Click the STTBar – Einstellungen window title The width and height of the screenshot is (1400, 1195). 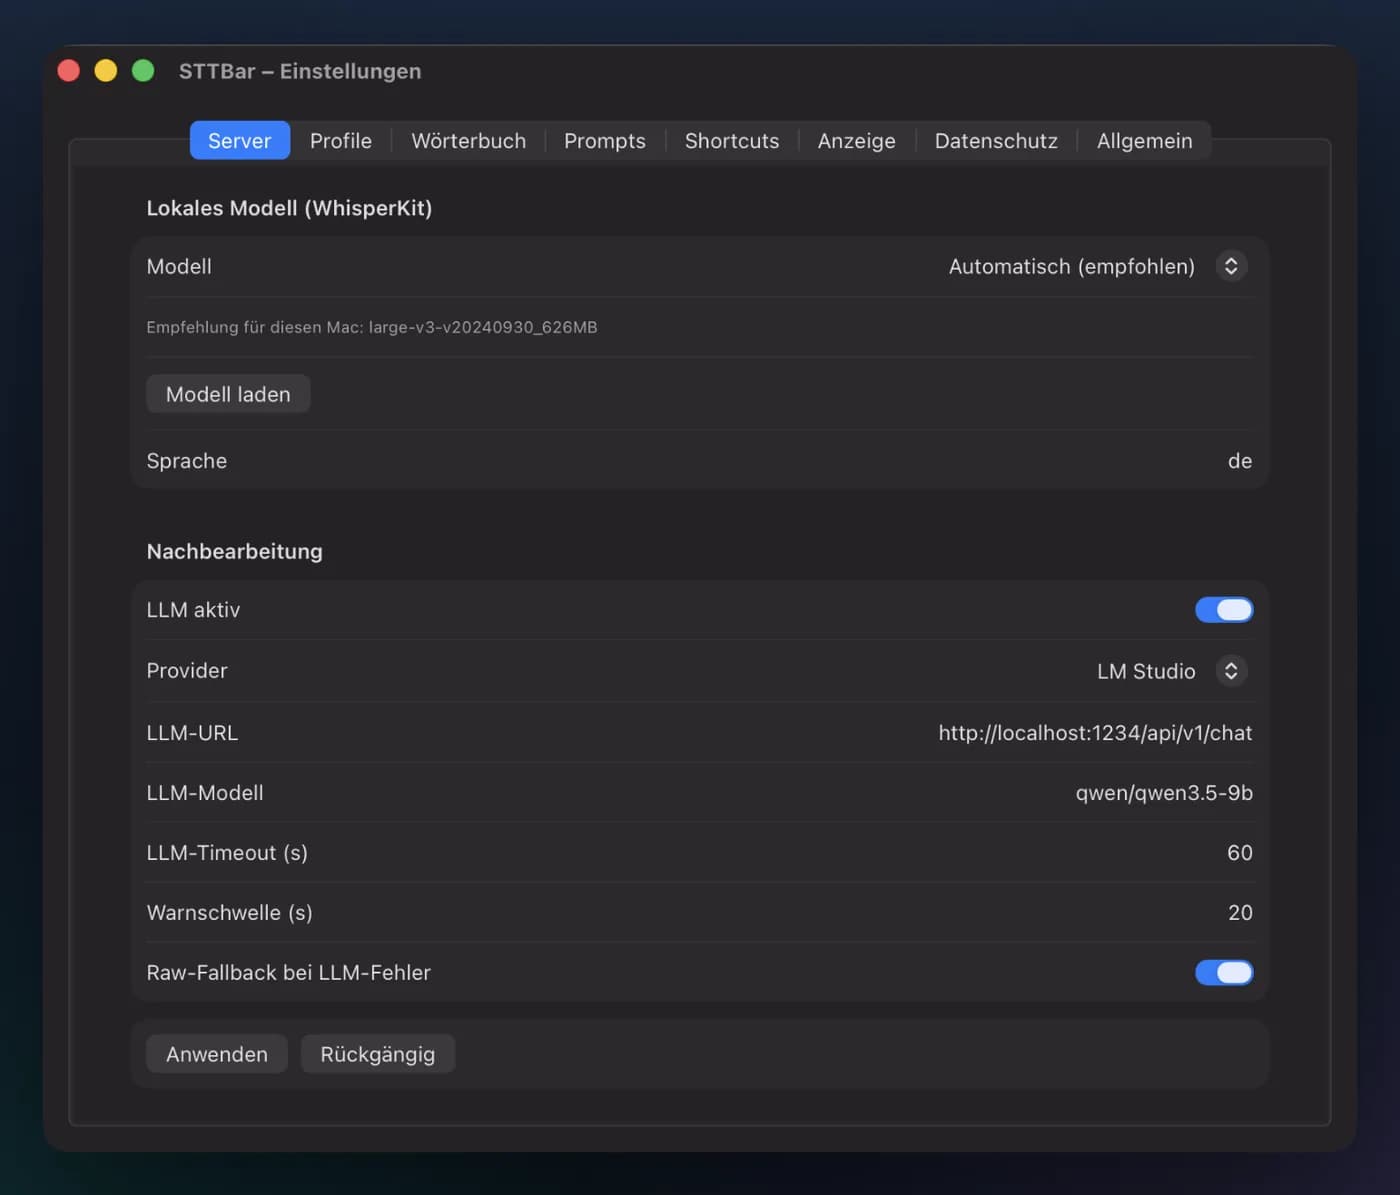pos(300,71)
